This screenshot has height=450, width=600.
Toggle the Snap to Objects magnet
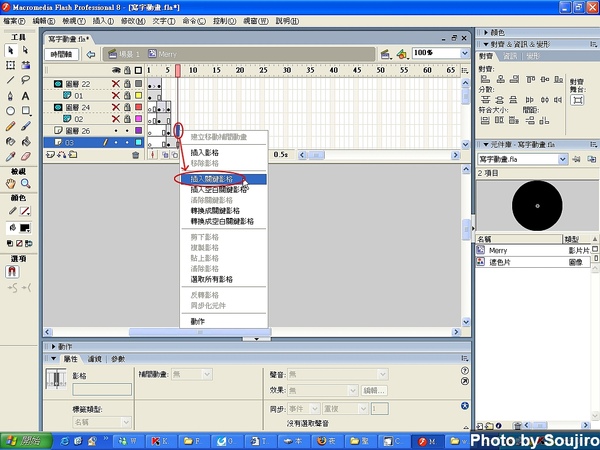pyautogui.click(x=12, y=271)
